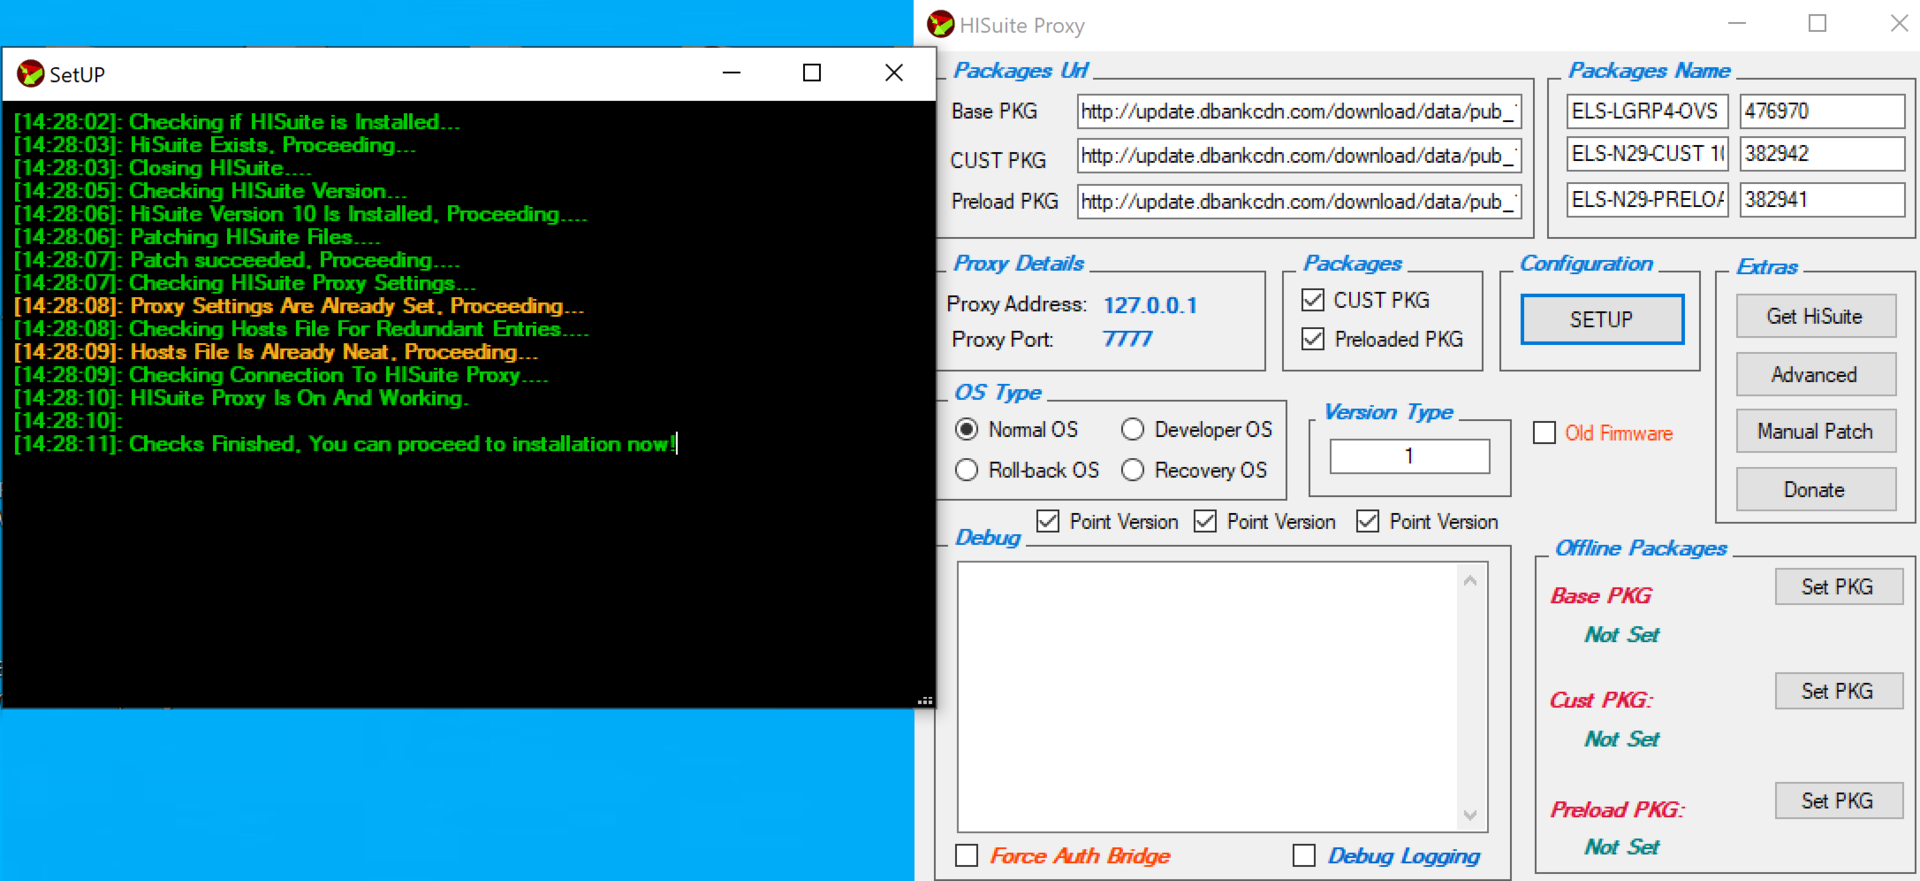Click the 'Checks Finished' console line
Image resolution: width=1920 pixels, height=881 pixels.
coord(346,444)
